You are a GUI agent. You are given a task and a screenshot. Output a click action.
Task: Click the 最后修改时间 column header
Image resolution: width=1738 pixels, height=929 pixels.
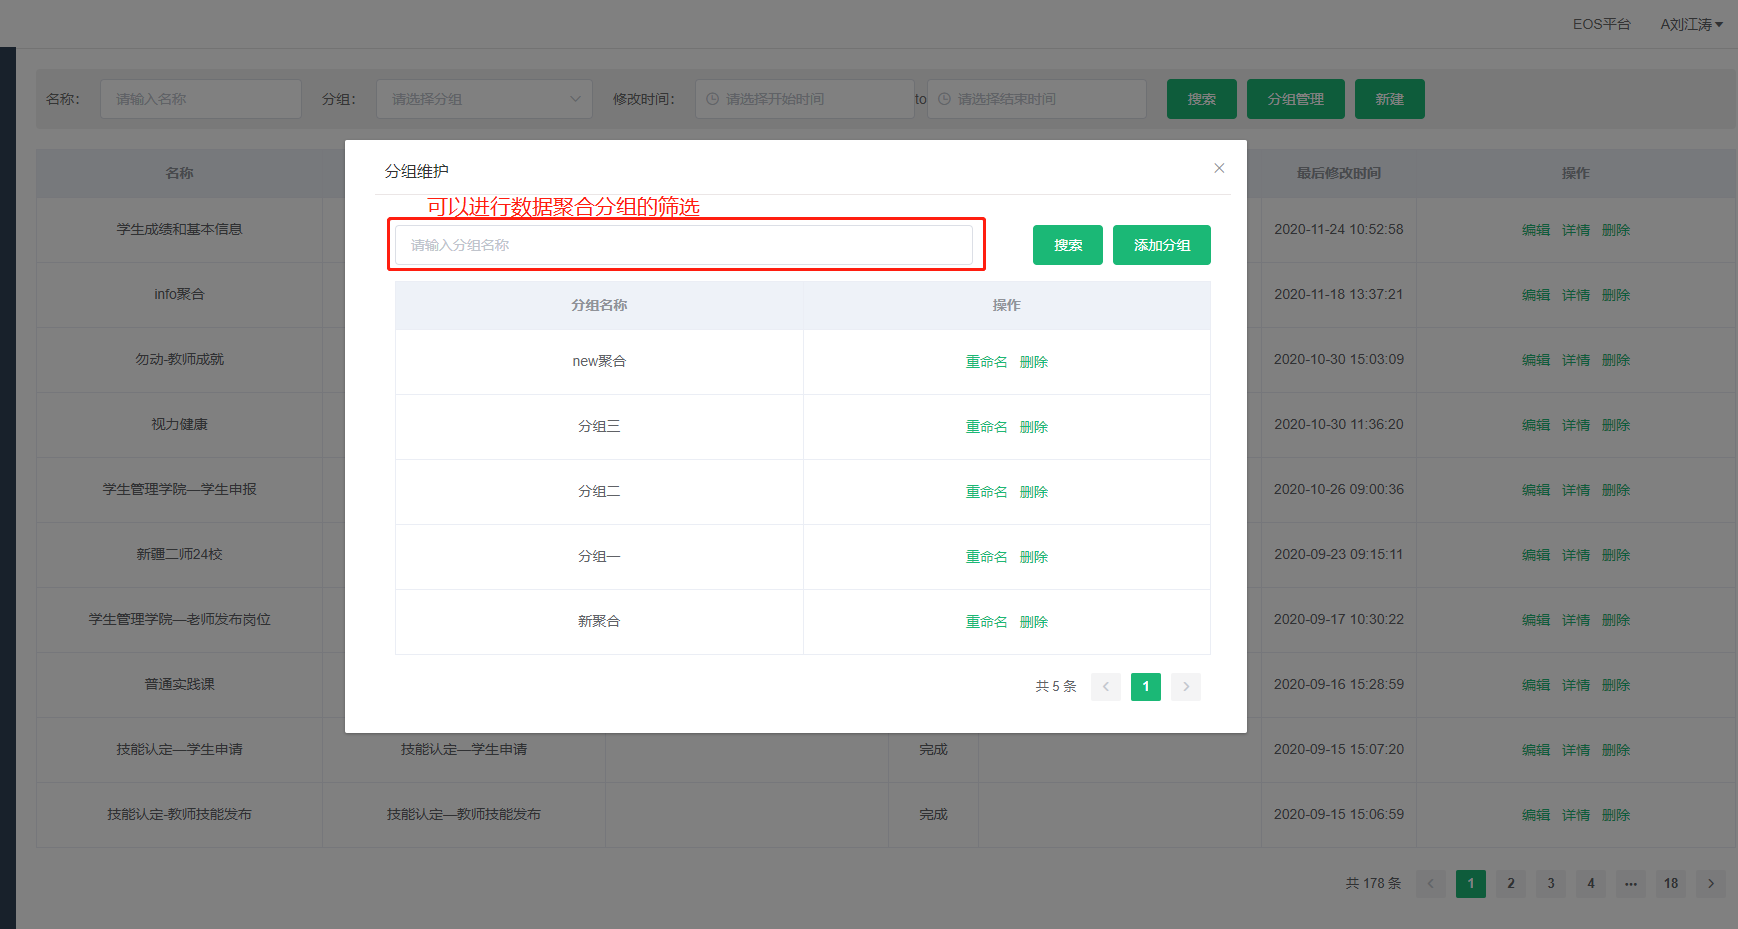[x=1339, y=173]
